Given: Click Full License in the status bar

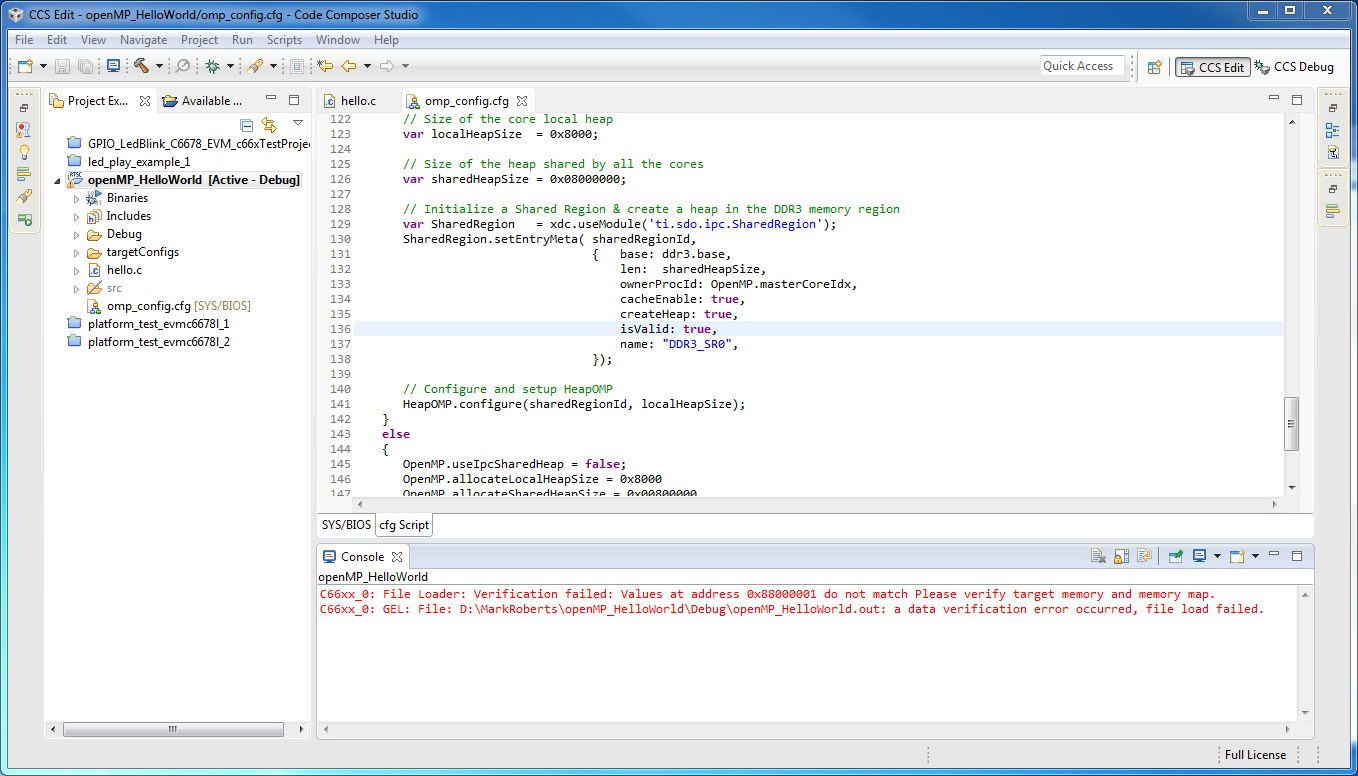Looking at the screenshot, I should 1255,755.
